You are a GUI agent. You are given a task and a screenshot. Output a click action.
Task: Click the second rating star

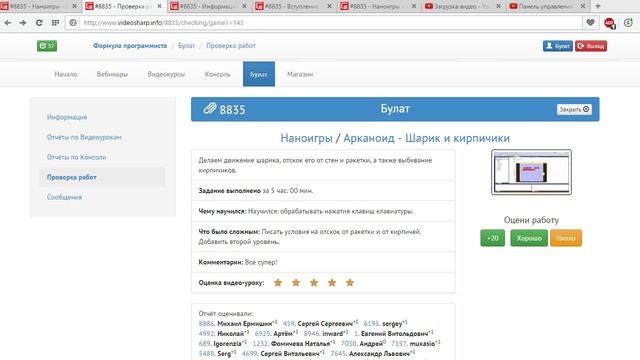(x=296, y=282)
